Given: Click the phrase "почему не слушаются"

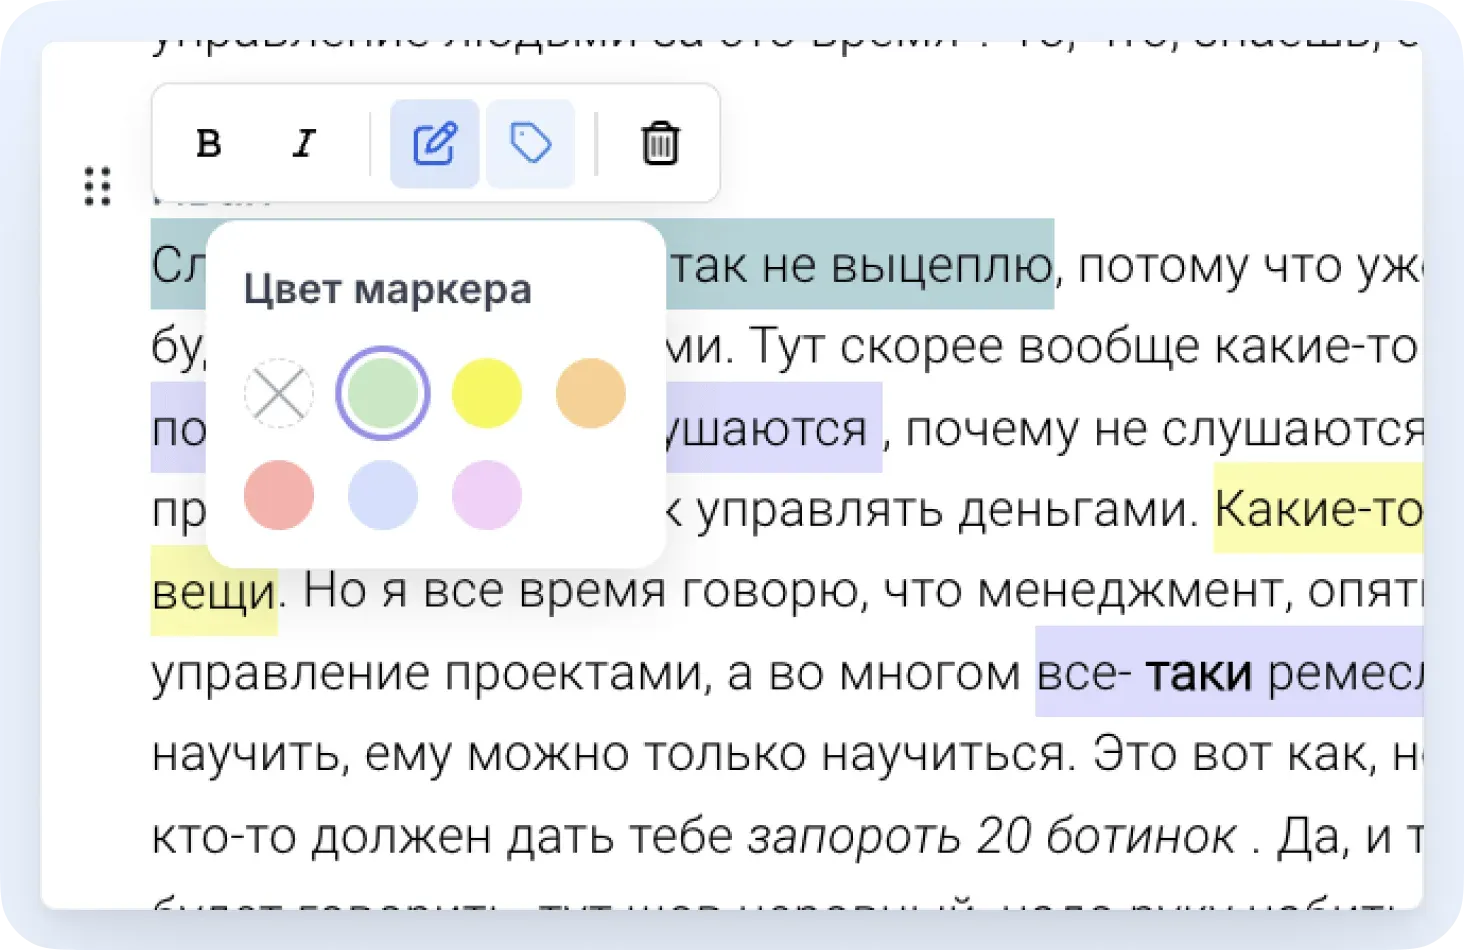Looking at the screenshot, I should point(1164,430).
